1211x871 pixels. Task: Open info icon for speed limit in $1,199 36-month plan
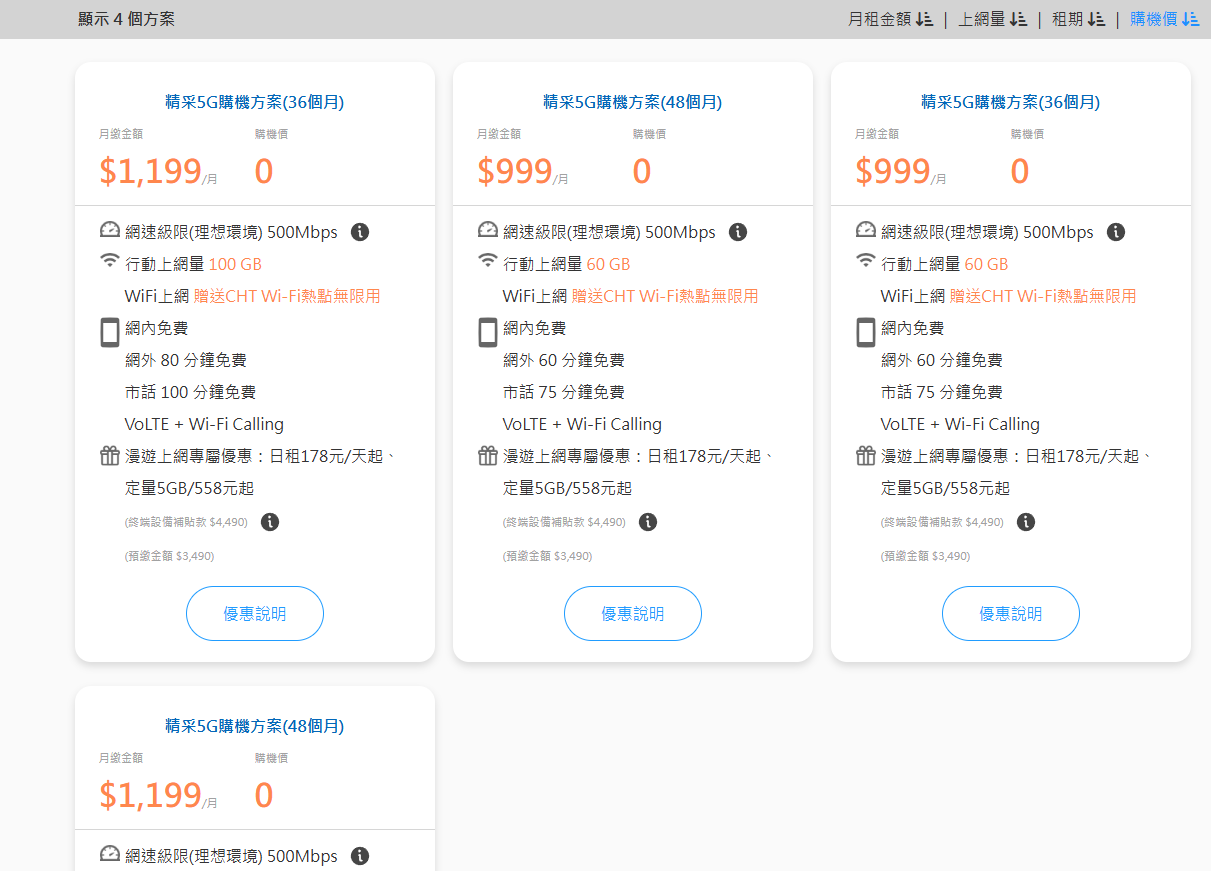[x=360, y=232]
